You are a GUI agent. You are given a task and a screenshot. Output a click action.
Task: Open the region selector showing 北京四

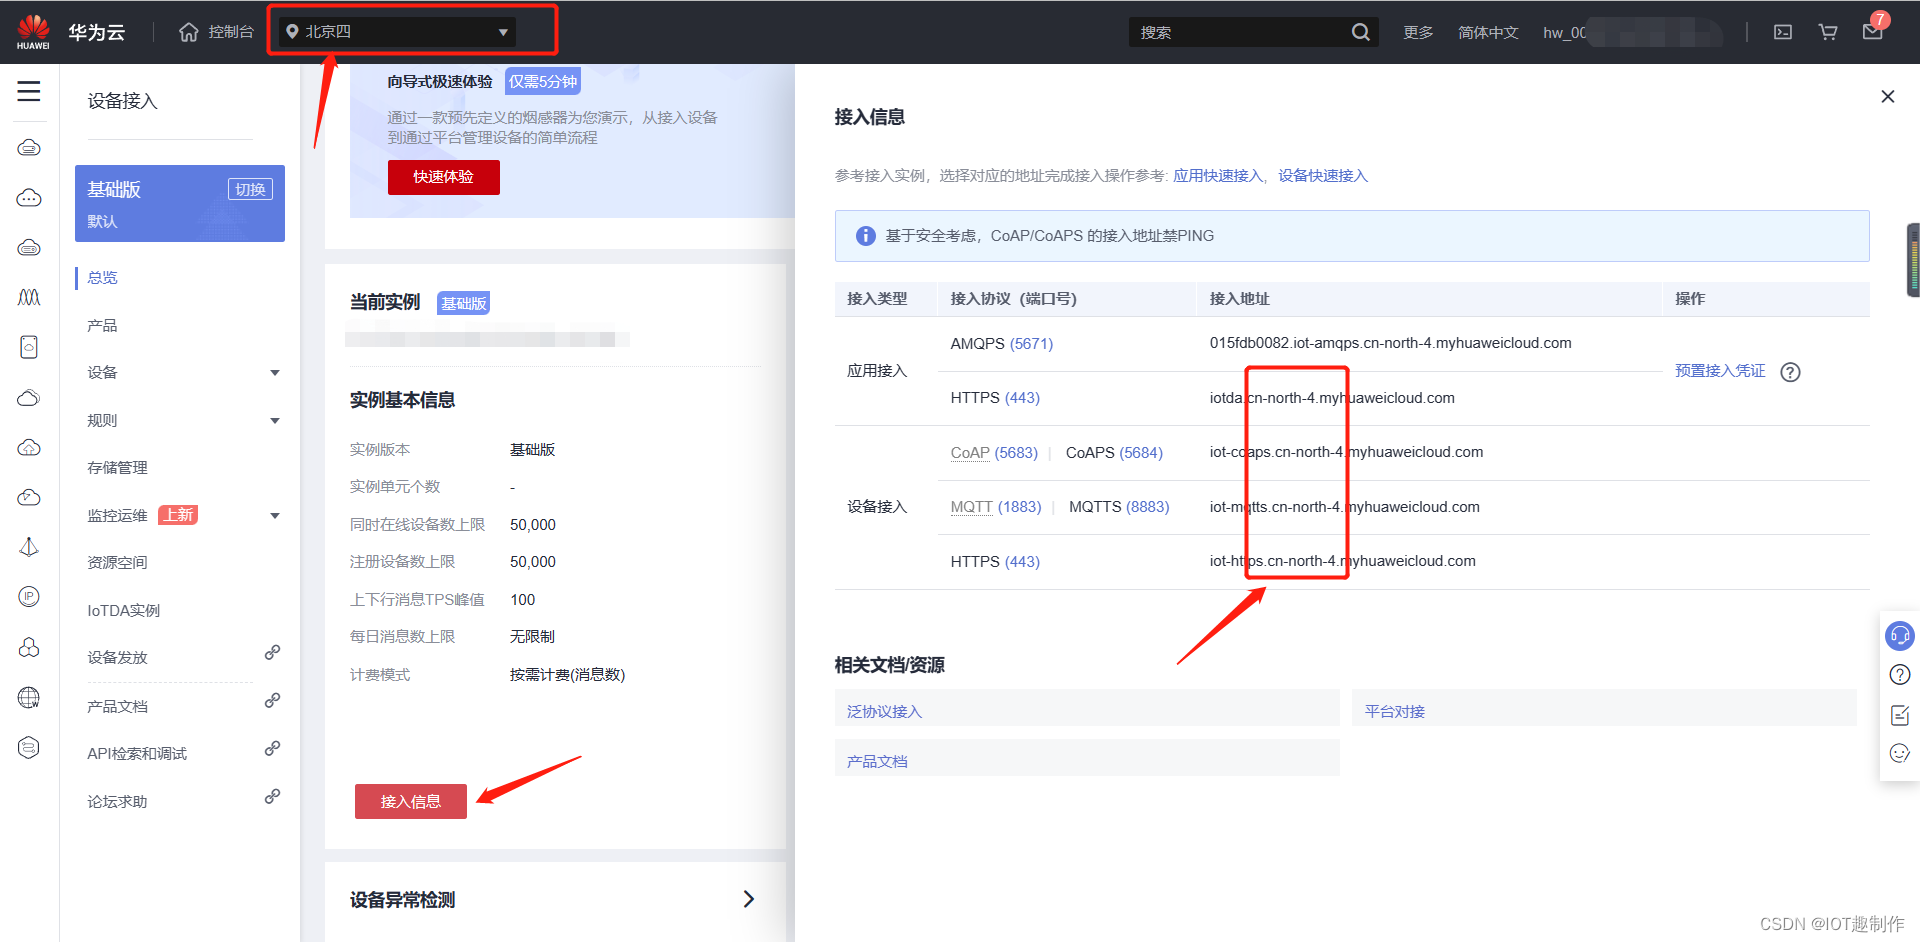pyautogui.click(x=397, y=32)
